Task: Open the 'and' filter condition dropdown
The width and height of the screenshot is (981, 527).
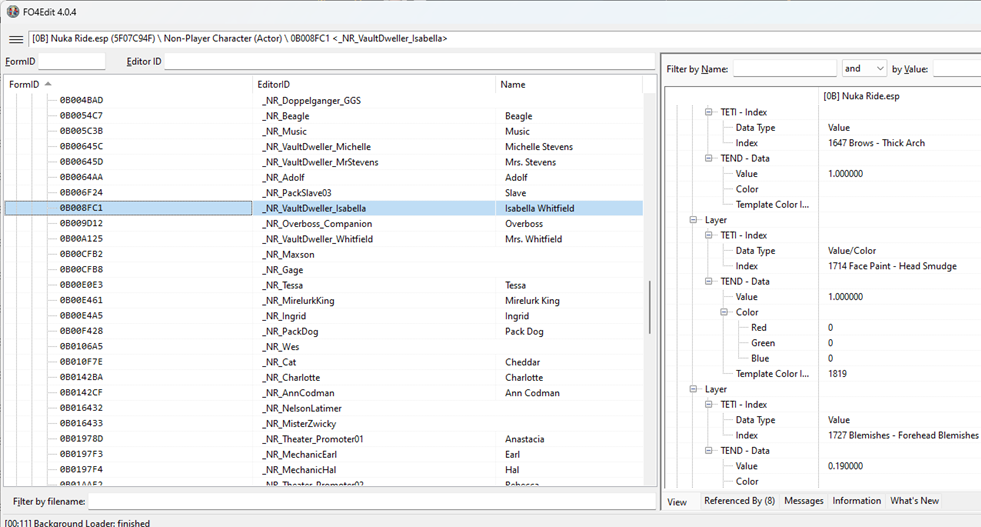Action: [x=863, y=69]
